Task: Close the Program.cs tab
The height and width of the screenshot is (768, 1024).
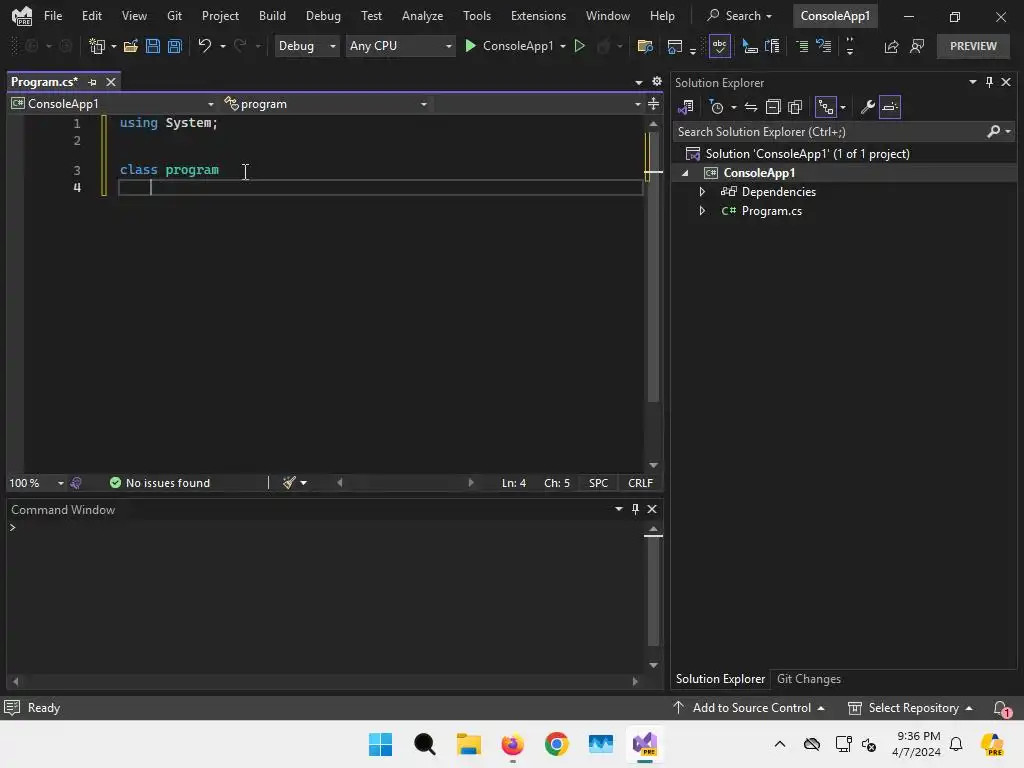Action: [111, 82]
